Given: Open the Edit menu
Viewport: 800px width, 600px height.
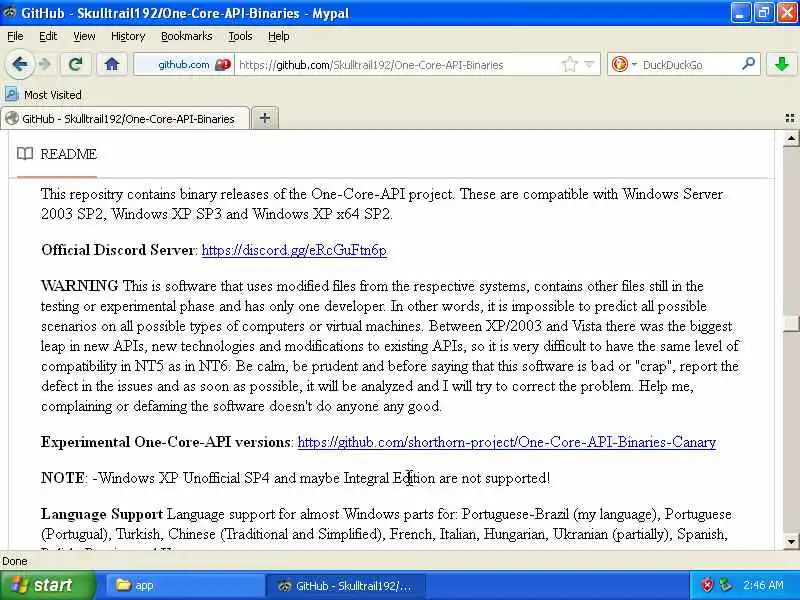Looking at the screenshot, I should [48, 36].
